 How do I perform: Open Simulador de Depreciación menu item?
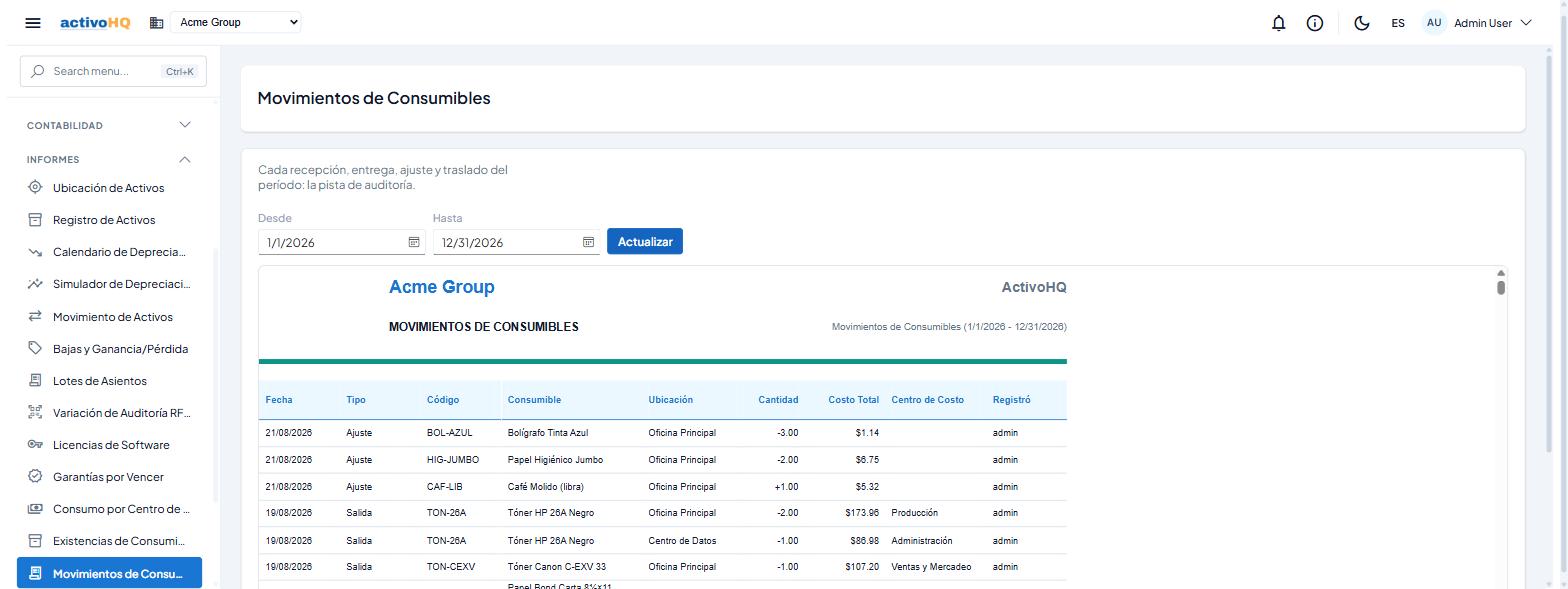(121, 284)
